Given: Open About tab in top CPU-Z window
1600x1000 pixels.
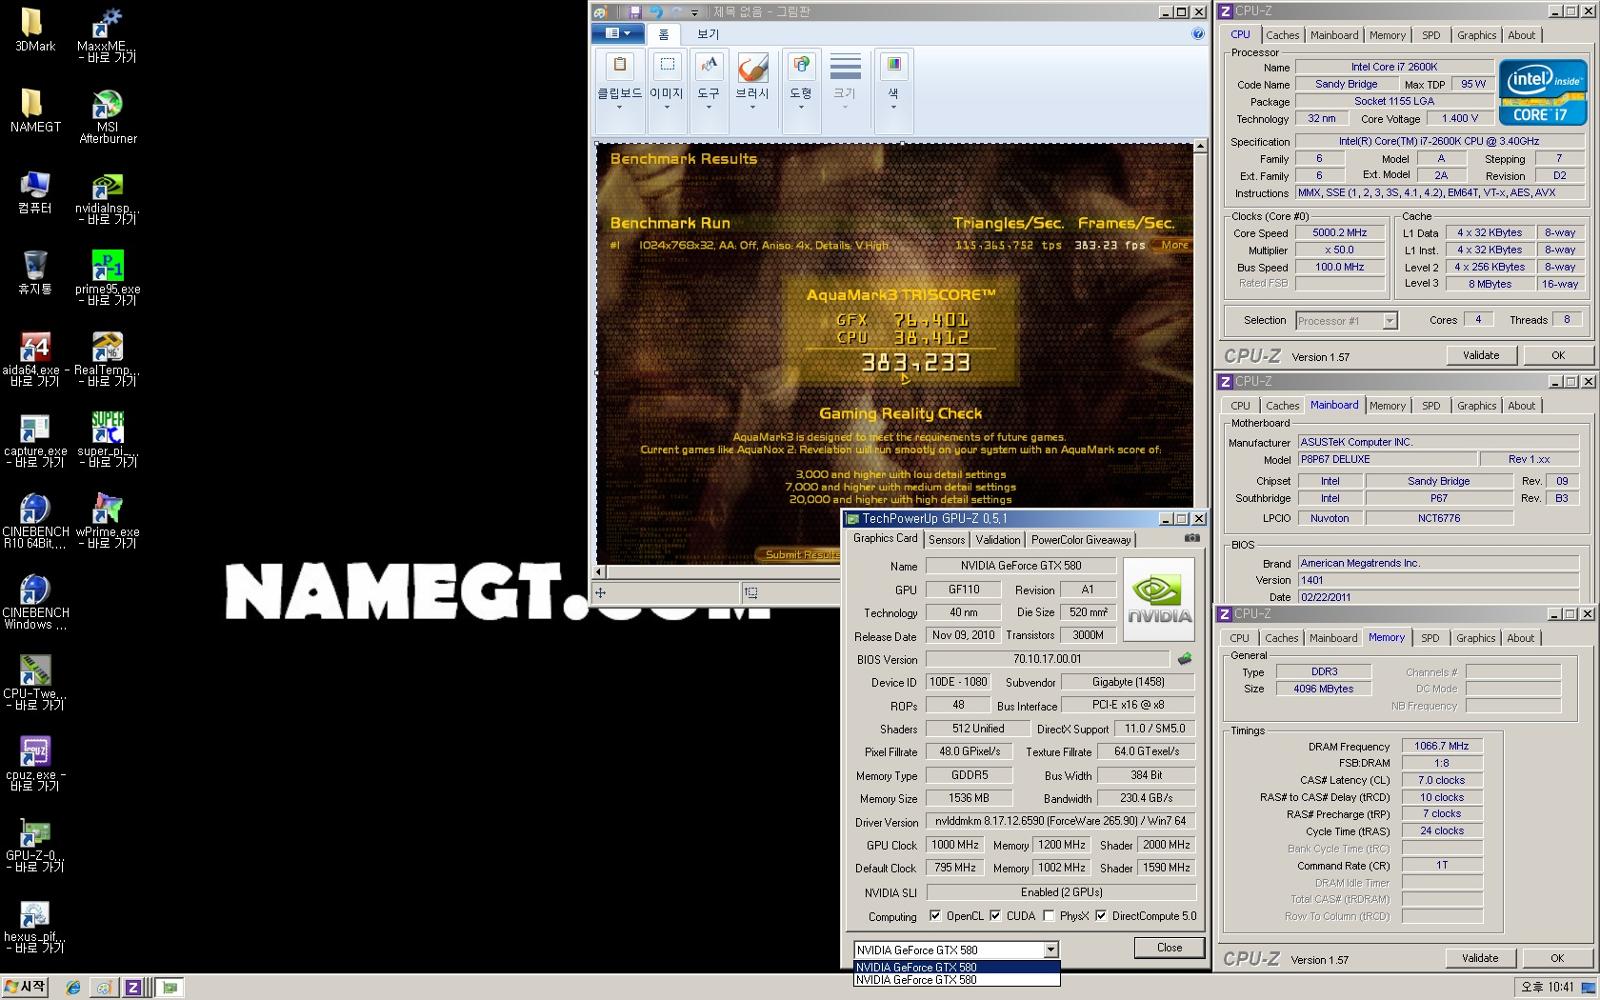Looking at the screenshot, I should 1521,35.
